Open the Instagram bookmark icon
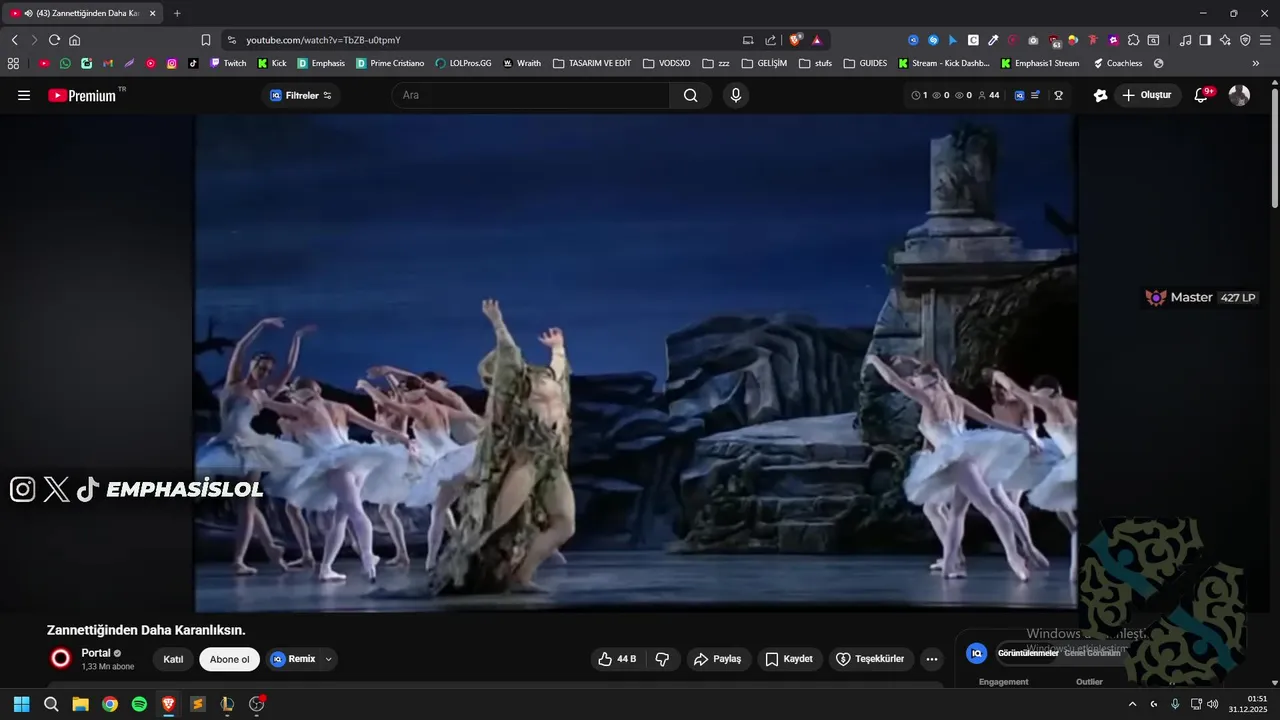Image resolution: width=1280 pixels, height=720 pixels. tap(172, 63)
